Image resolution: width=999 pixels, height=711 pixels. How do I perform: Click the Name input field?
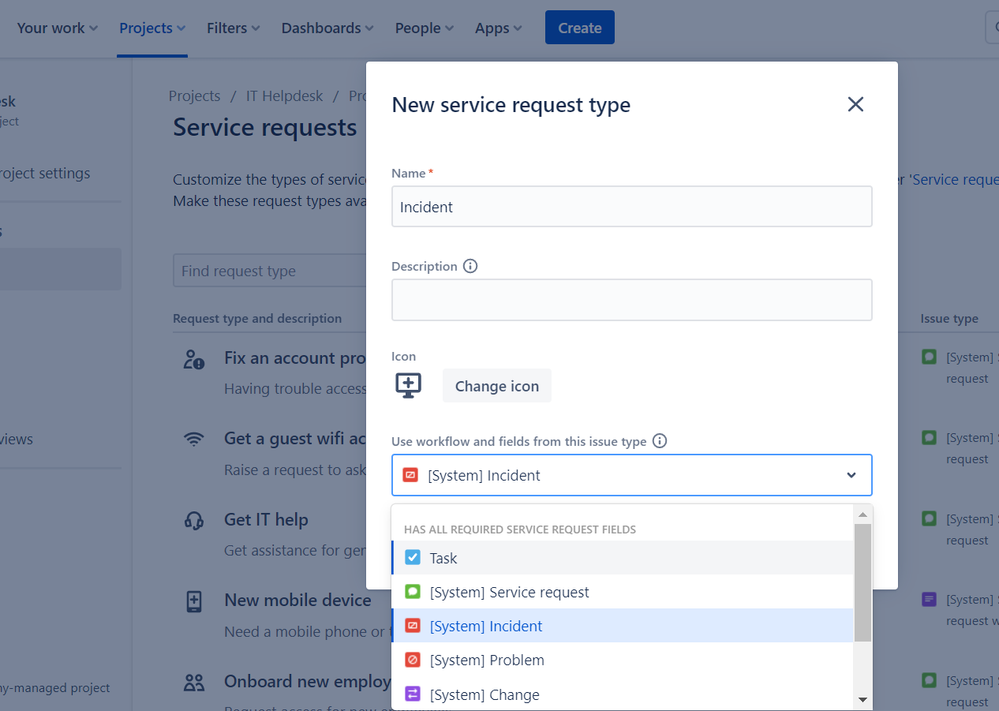[x=631, y=207]
